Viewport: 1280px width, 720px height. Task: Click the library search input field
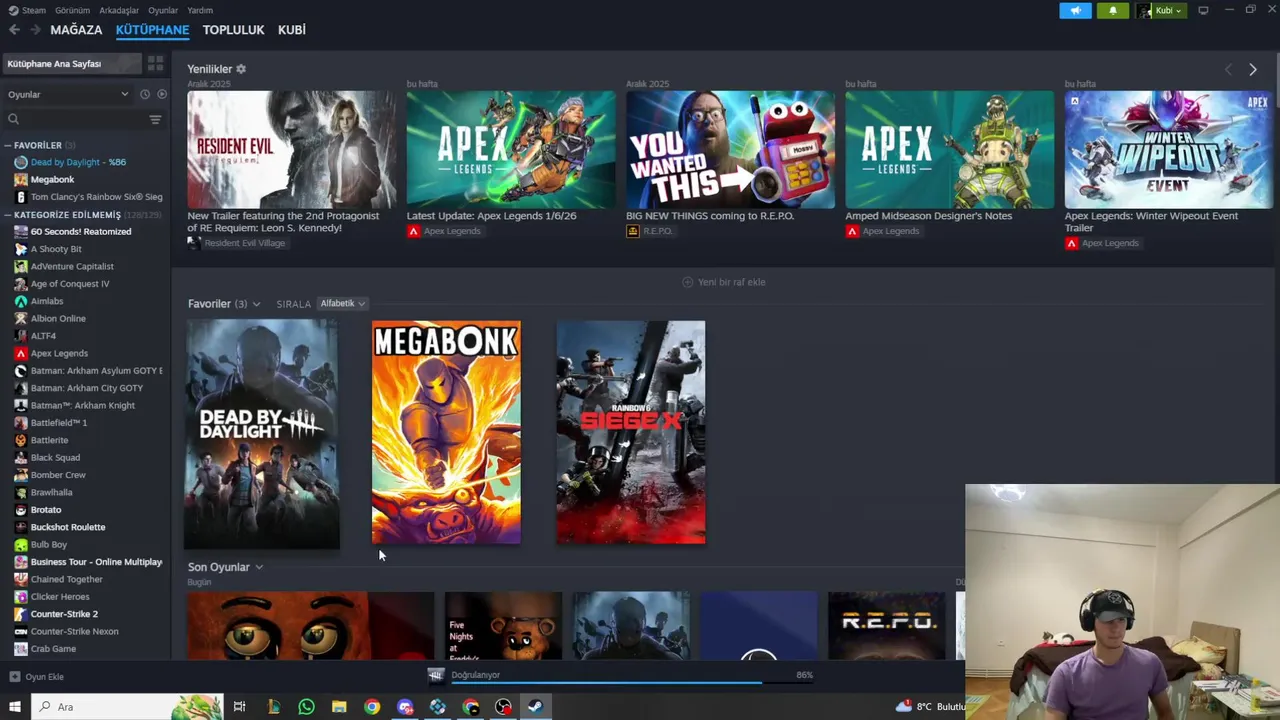[85, 119]
